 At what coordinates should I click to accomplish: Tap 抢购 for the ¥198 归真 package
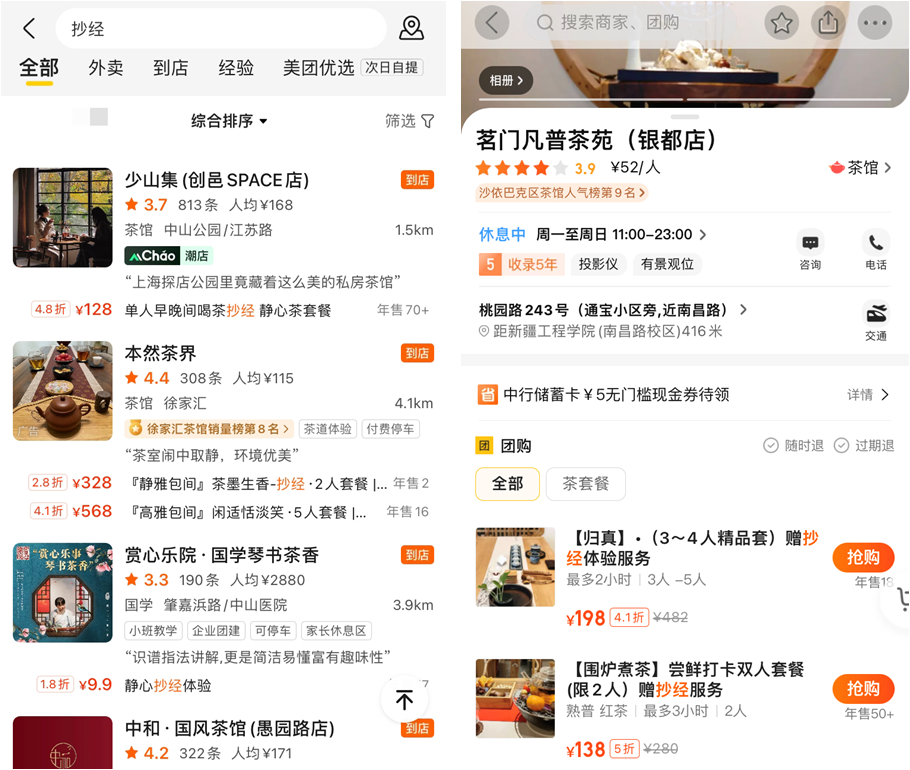(863, 558)
